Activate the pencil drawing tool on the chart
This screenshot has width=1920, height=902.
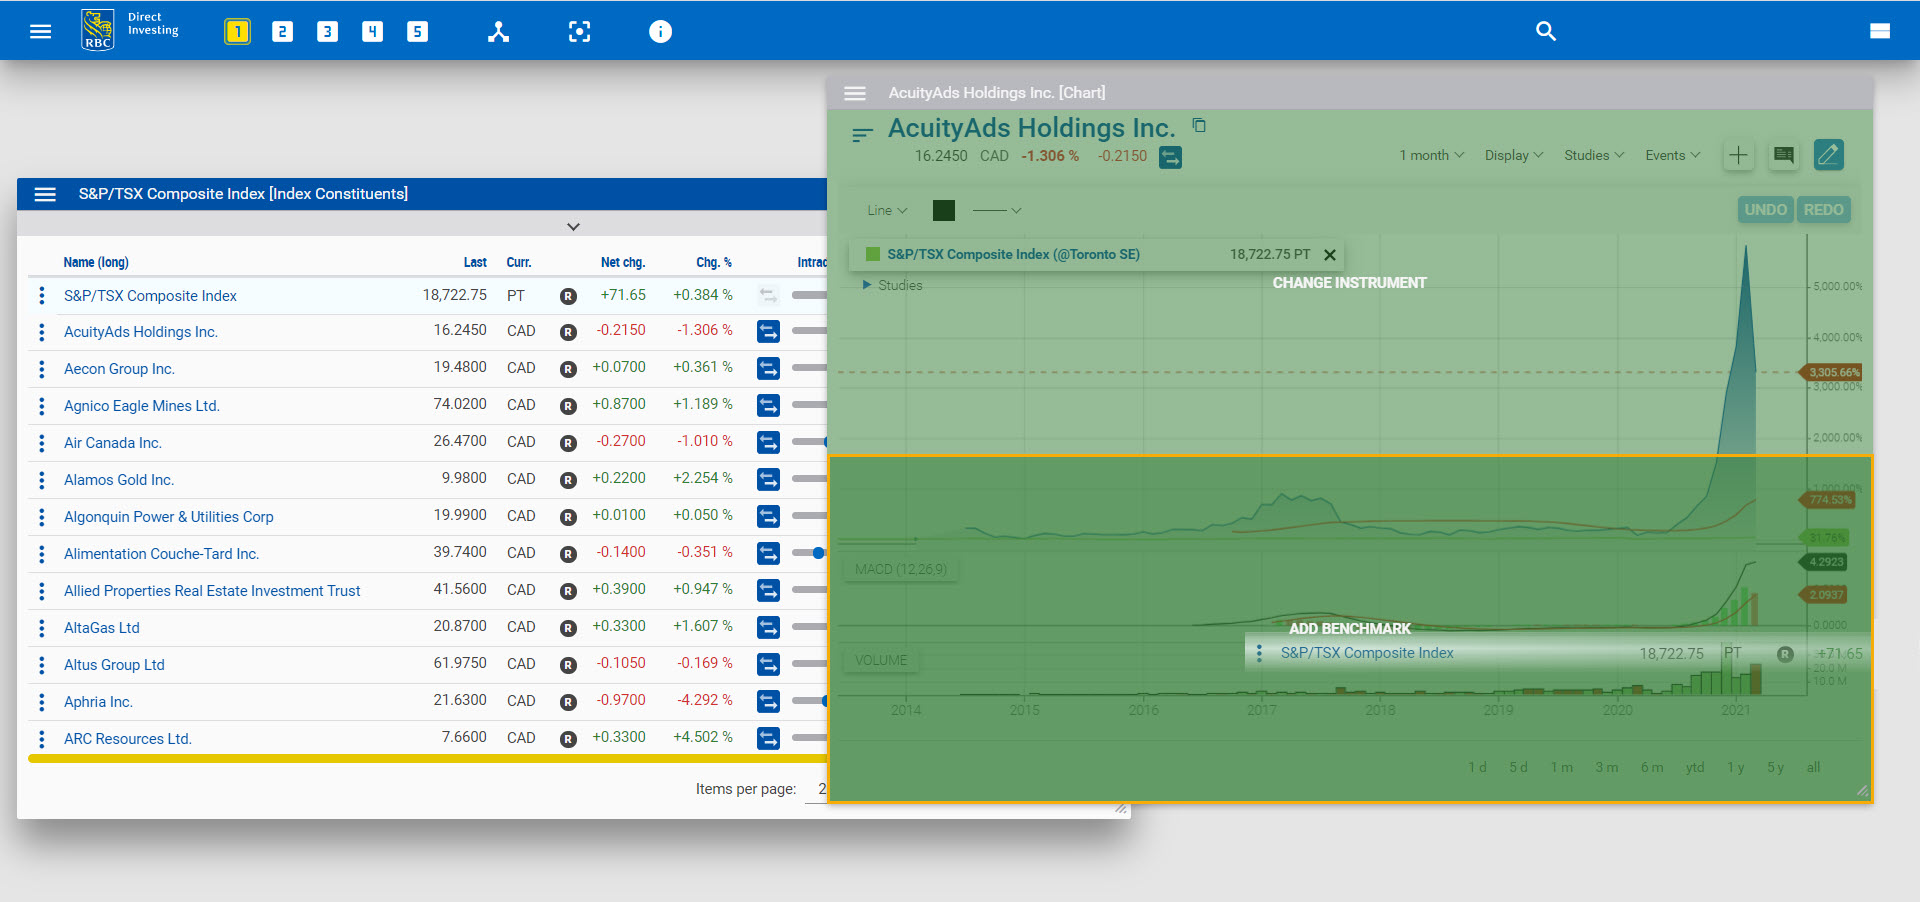tap(1828, 155)
